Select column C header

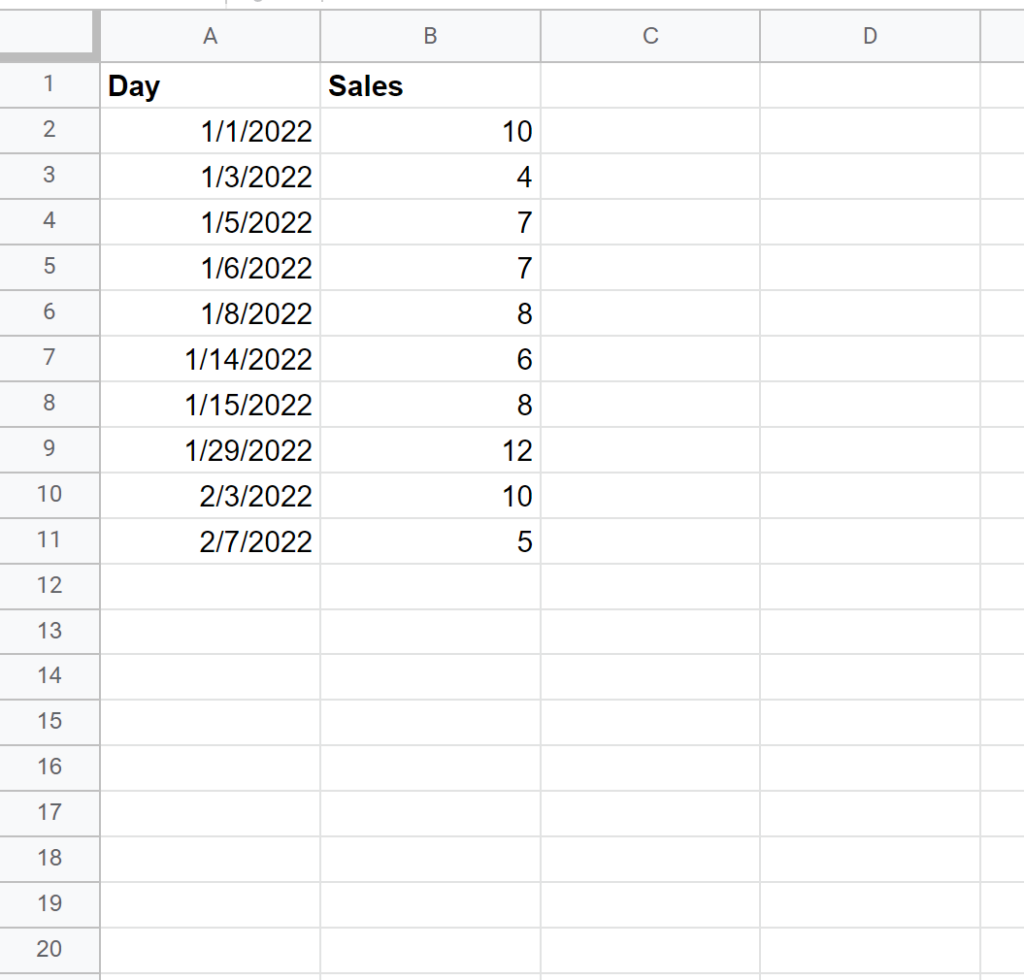[x=650, y=36]
